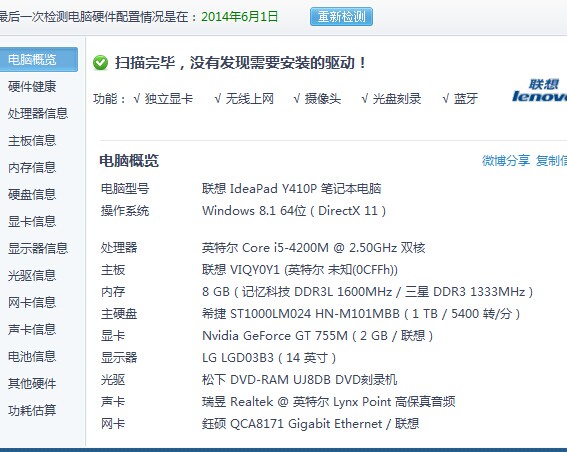The height and width of the screenshot is (452, 567).
Task: Show 其他硬件 sidebar page
Action: tap(32, 383)
